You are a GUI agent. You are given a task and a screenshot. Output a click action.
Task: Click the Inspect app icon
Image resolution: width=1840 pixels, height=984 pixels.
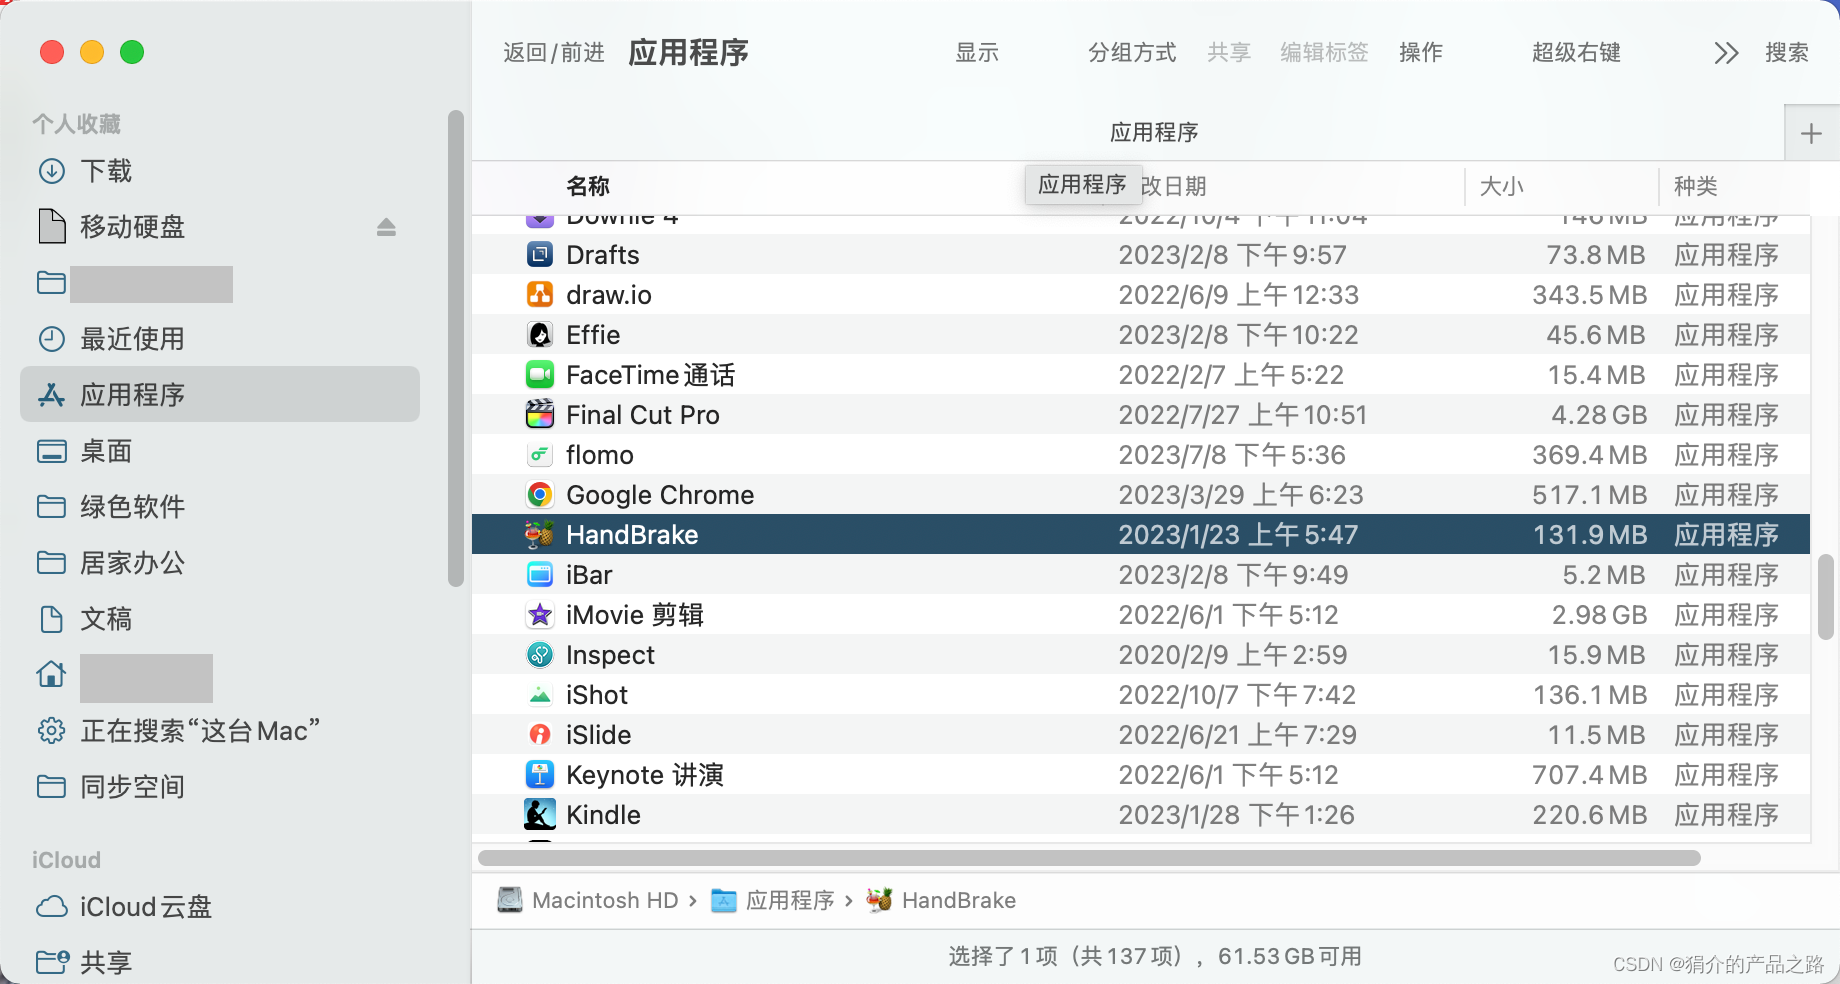540,655
